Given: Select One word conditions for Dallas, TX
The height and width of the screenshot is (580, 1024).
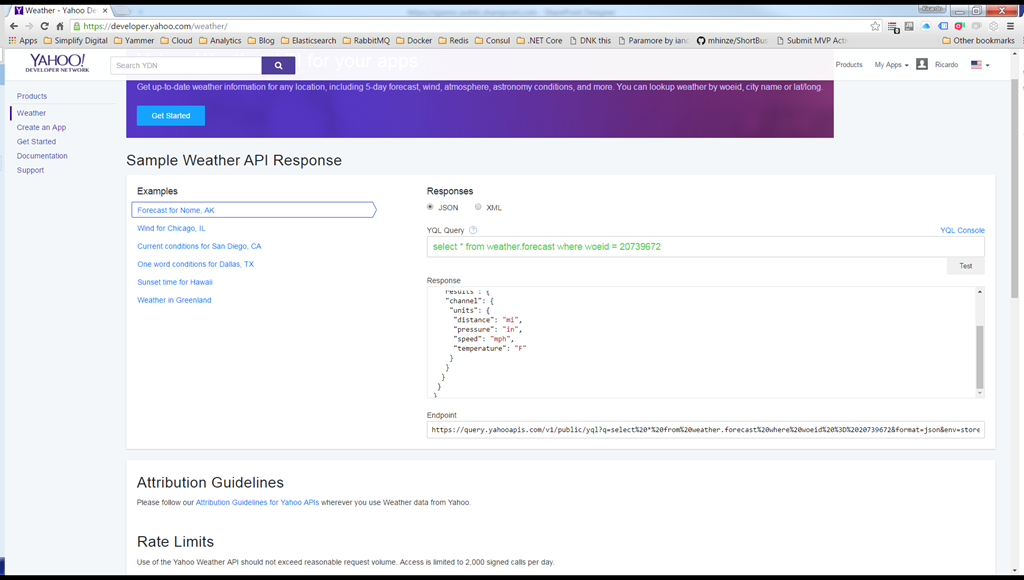Looking at the screenshot, I should click(x=195, y=264).
